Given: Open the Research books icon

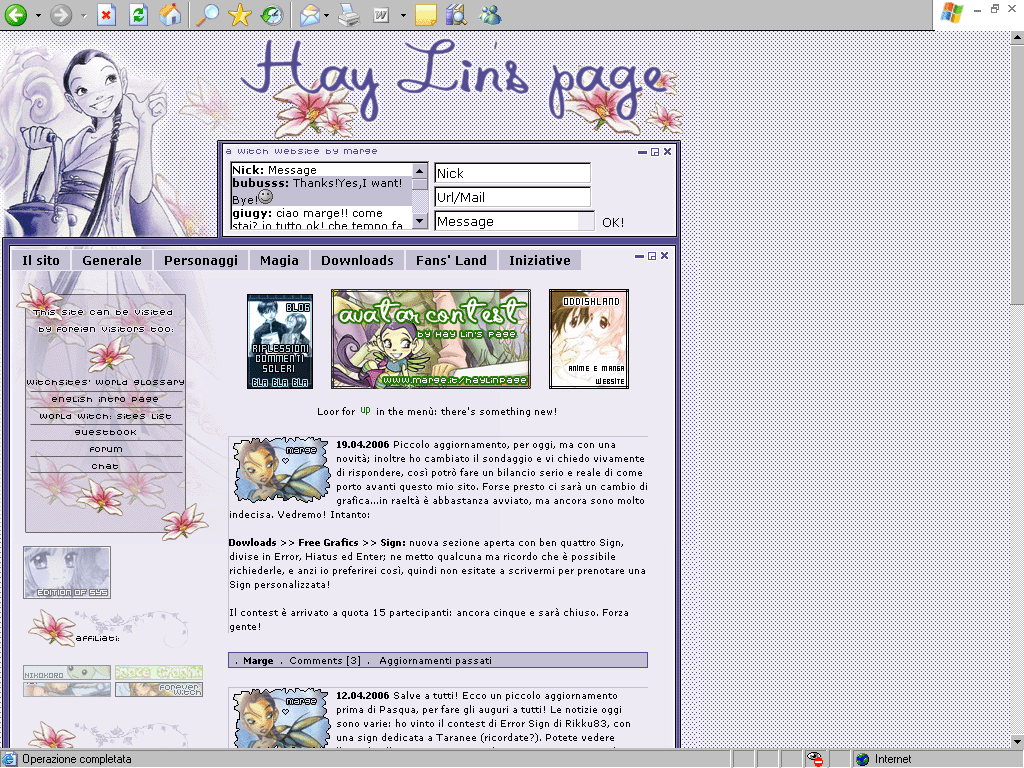Looking at the screenshot, I should 456,14.
